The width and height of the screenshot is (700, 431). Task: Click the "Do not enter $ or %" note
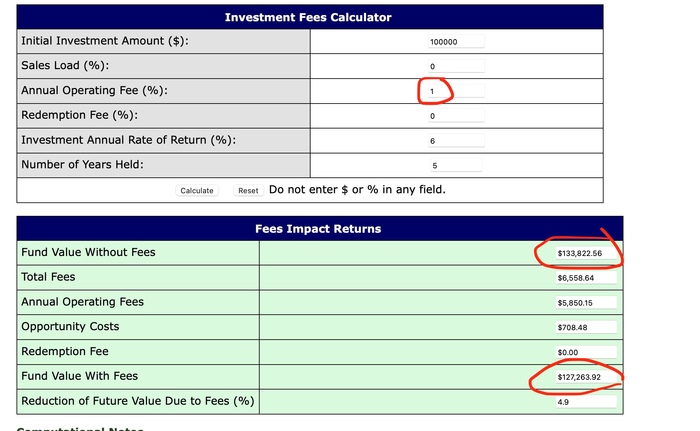[x=357, y=190]
